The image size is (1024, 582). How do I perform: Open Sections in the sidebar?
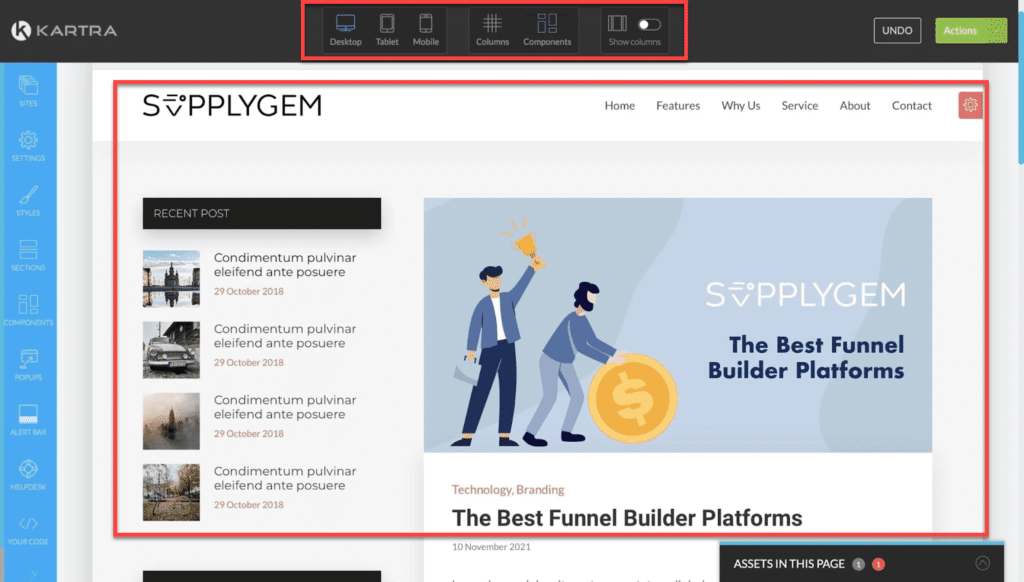tap(28, 255)
